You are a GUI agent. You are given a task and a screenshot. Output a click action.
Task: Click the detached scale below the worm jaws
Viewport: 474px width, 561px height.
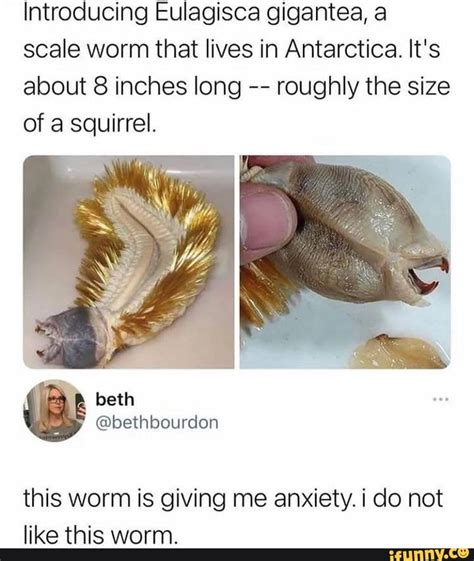pyautogui.click(x=401, y=352)
